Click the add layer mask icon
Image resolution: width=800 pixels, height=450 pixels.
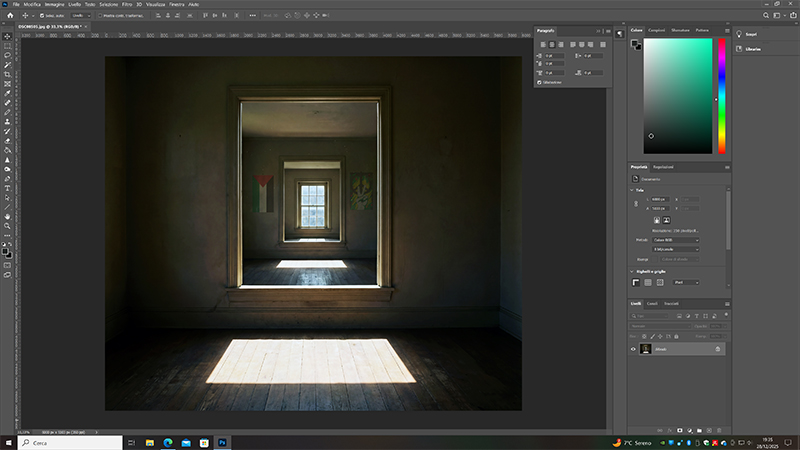point(680,431)
